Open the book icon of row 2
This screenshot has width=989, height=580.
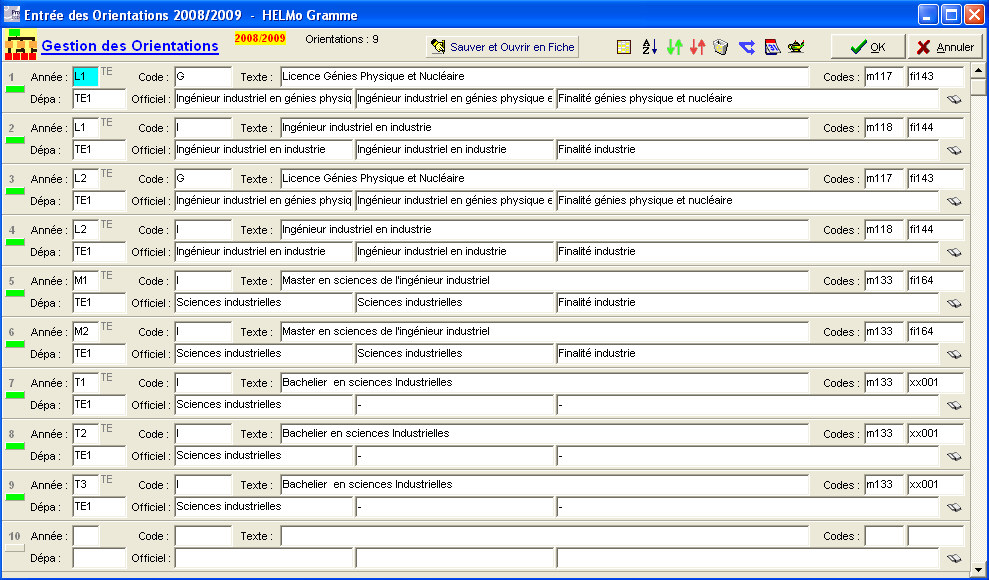pyautogui.click(x=954, y=150)
